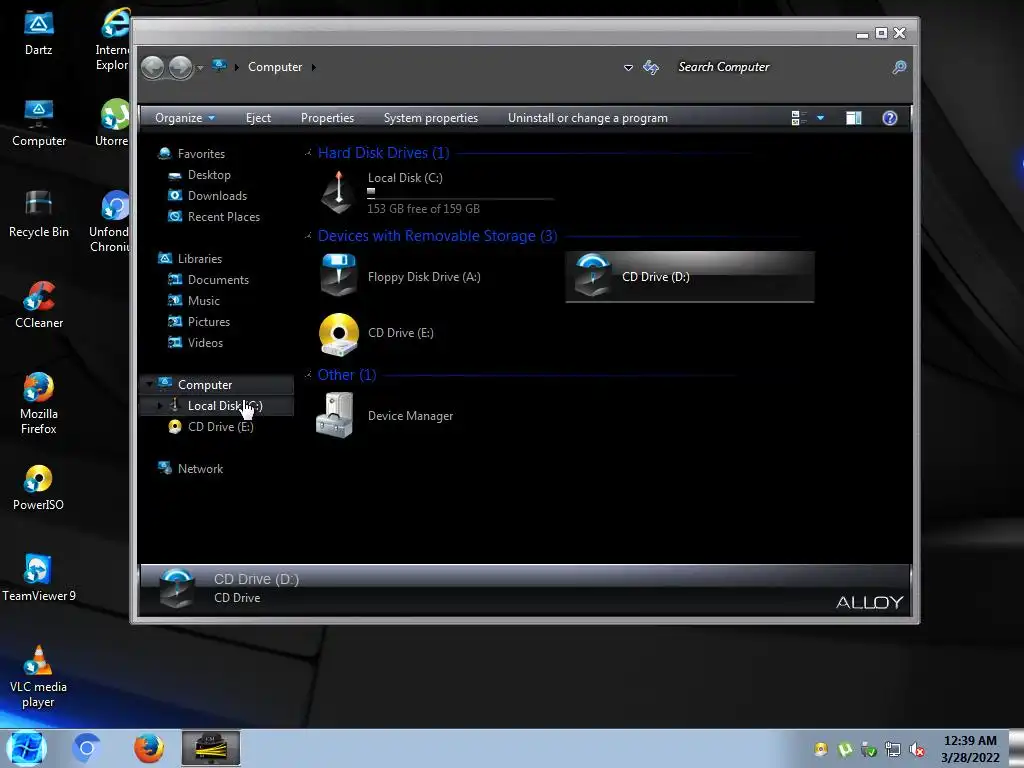Click Properties in the toolbar
This screenshot has width=1024, height=768.
pyautogui.click(x=327, y=118)
